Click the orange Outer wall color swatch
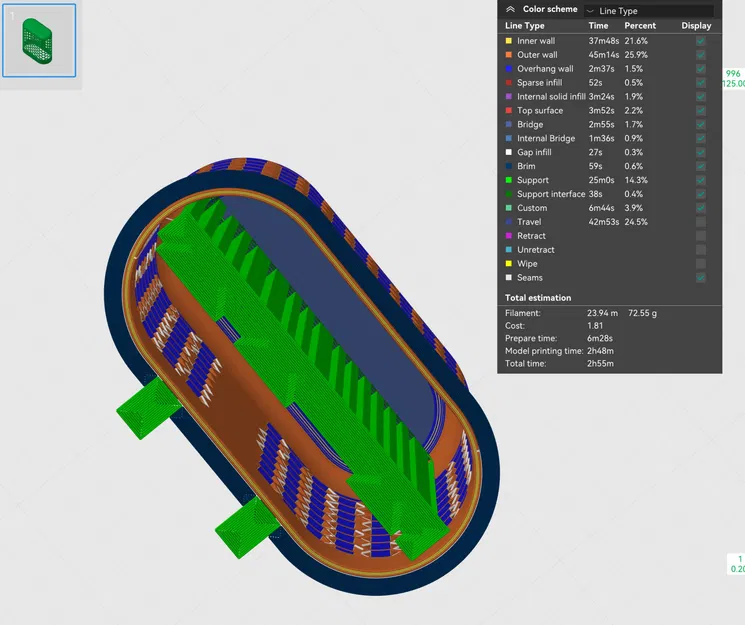Viewport: 745px width, 625px height. pyautogui.click(x=509, y=55)
